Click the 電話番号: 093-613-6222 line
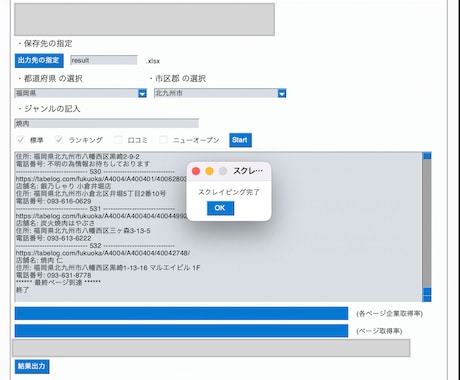The image size is (460, 380). pos(53,238)
